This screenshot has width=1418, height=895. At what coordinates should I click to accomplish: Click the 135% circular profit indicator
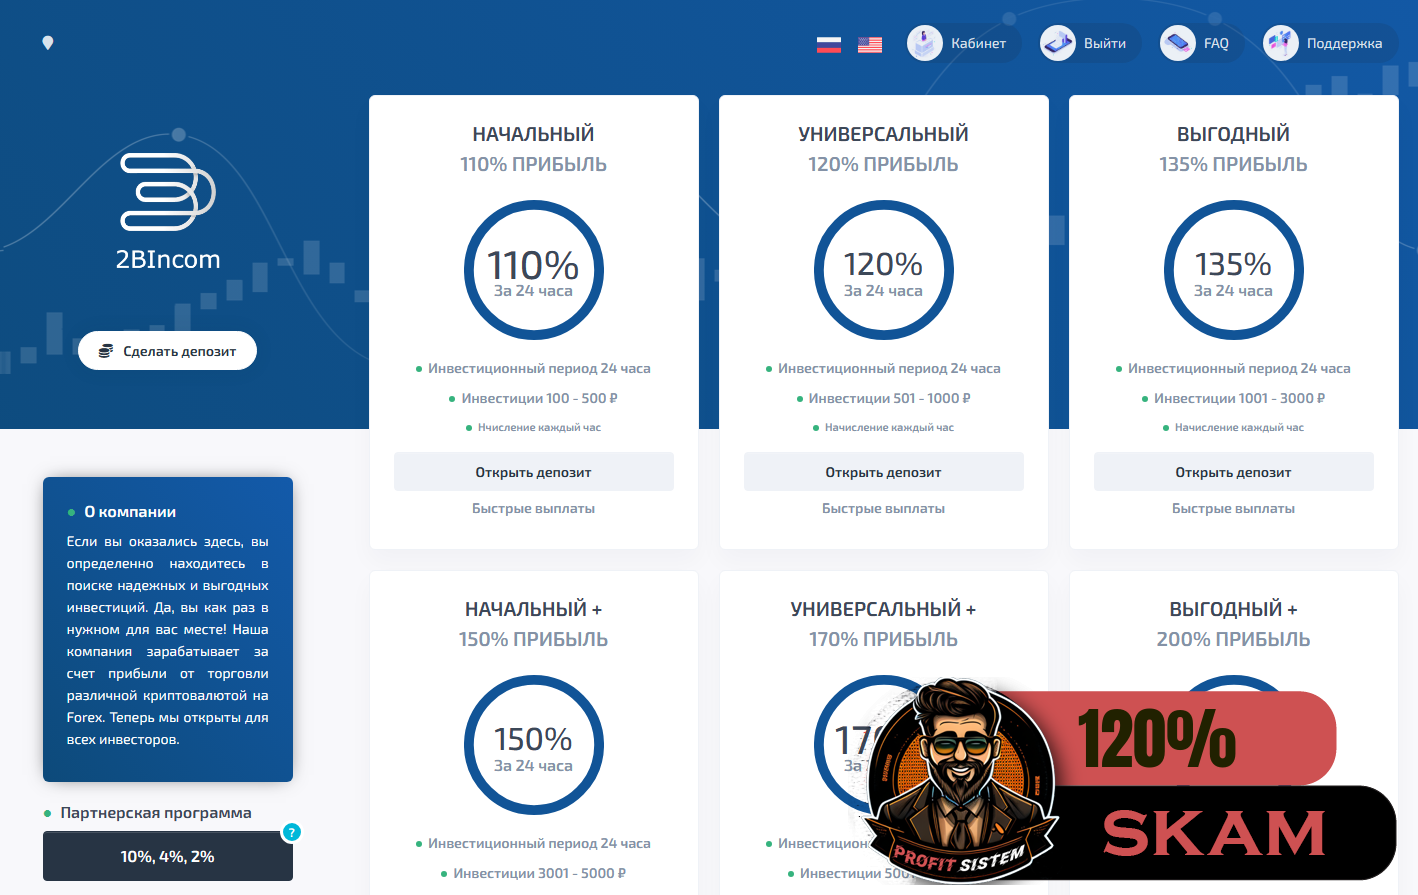point(1233,270)
